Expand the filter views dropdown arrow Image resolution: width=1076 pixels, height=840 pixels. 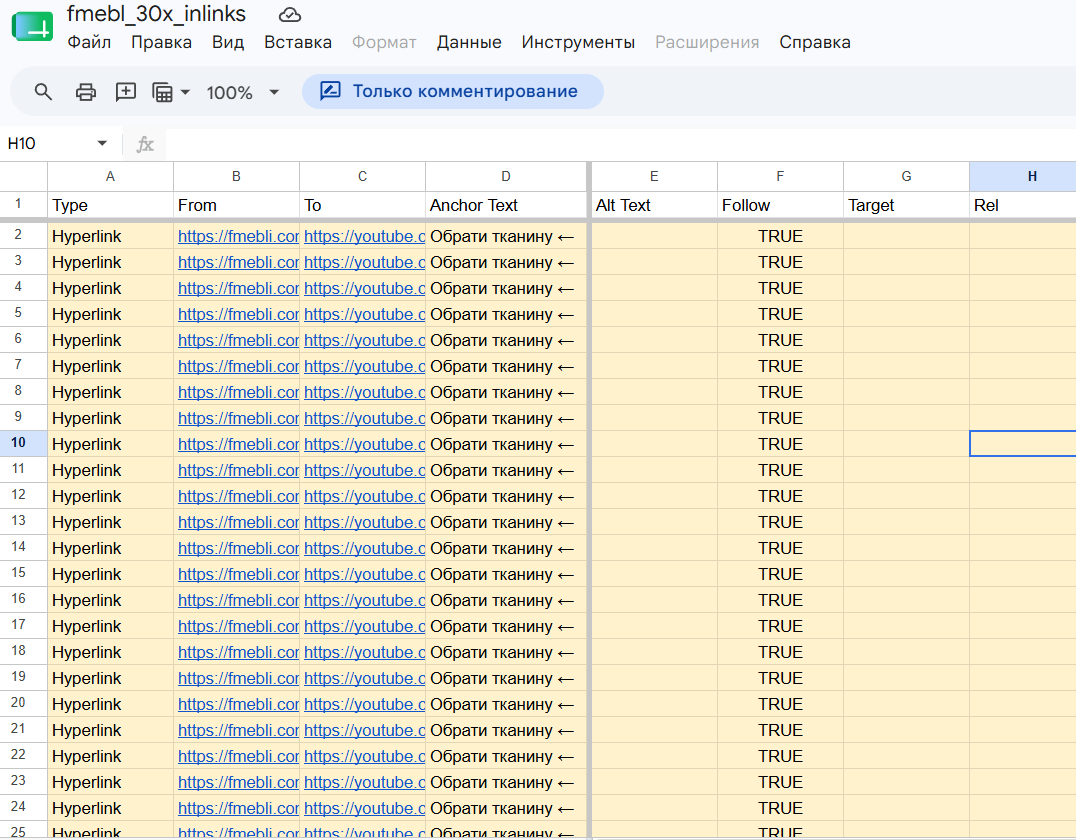185,92
